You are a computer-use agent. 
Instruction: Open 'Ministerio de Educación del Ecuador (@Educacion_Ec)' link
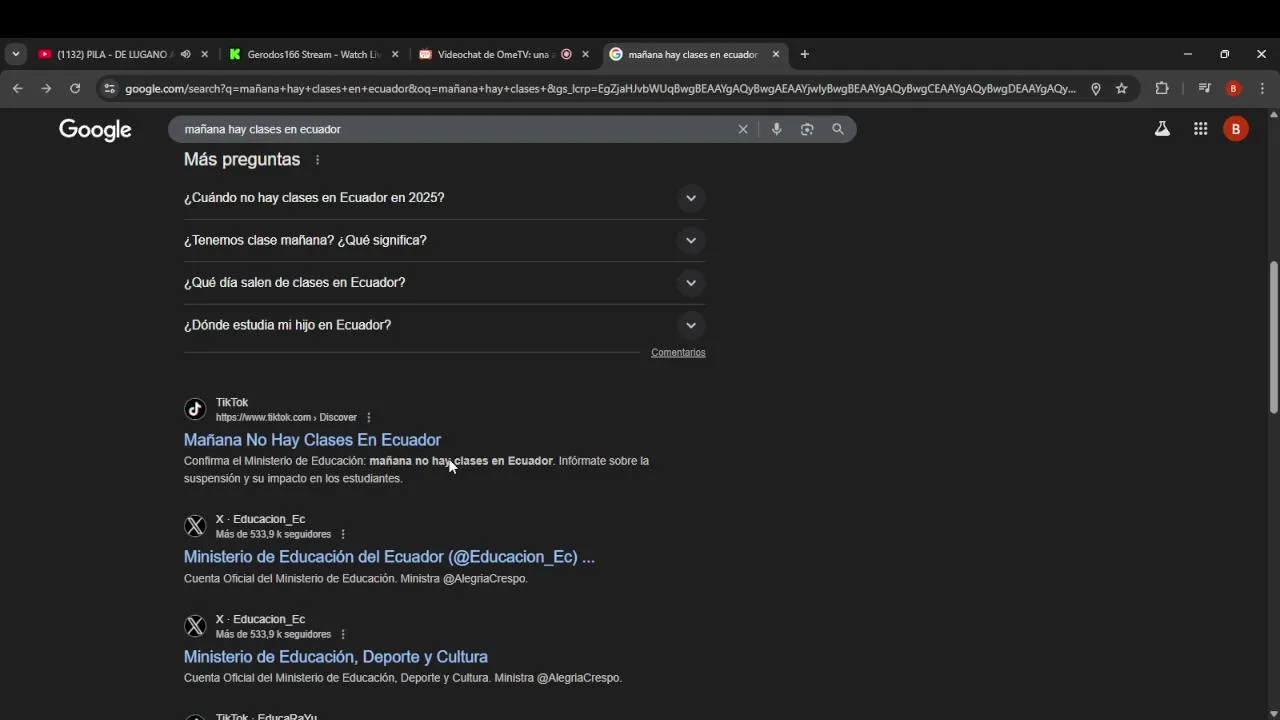(x=389, y=557)
